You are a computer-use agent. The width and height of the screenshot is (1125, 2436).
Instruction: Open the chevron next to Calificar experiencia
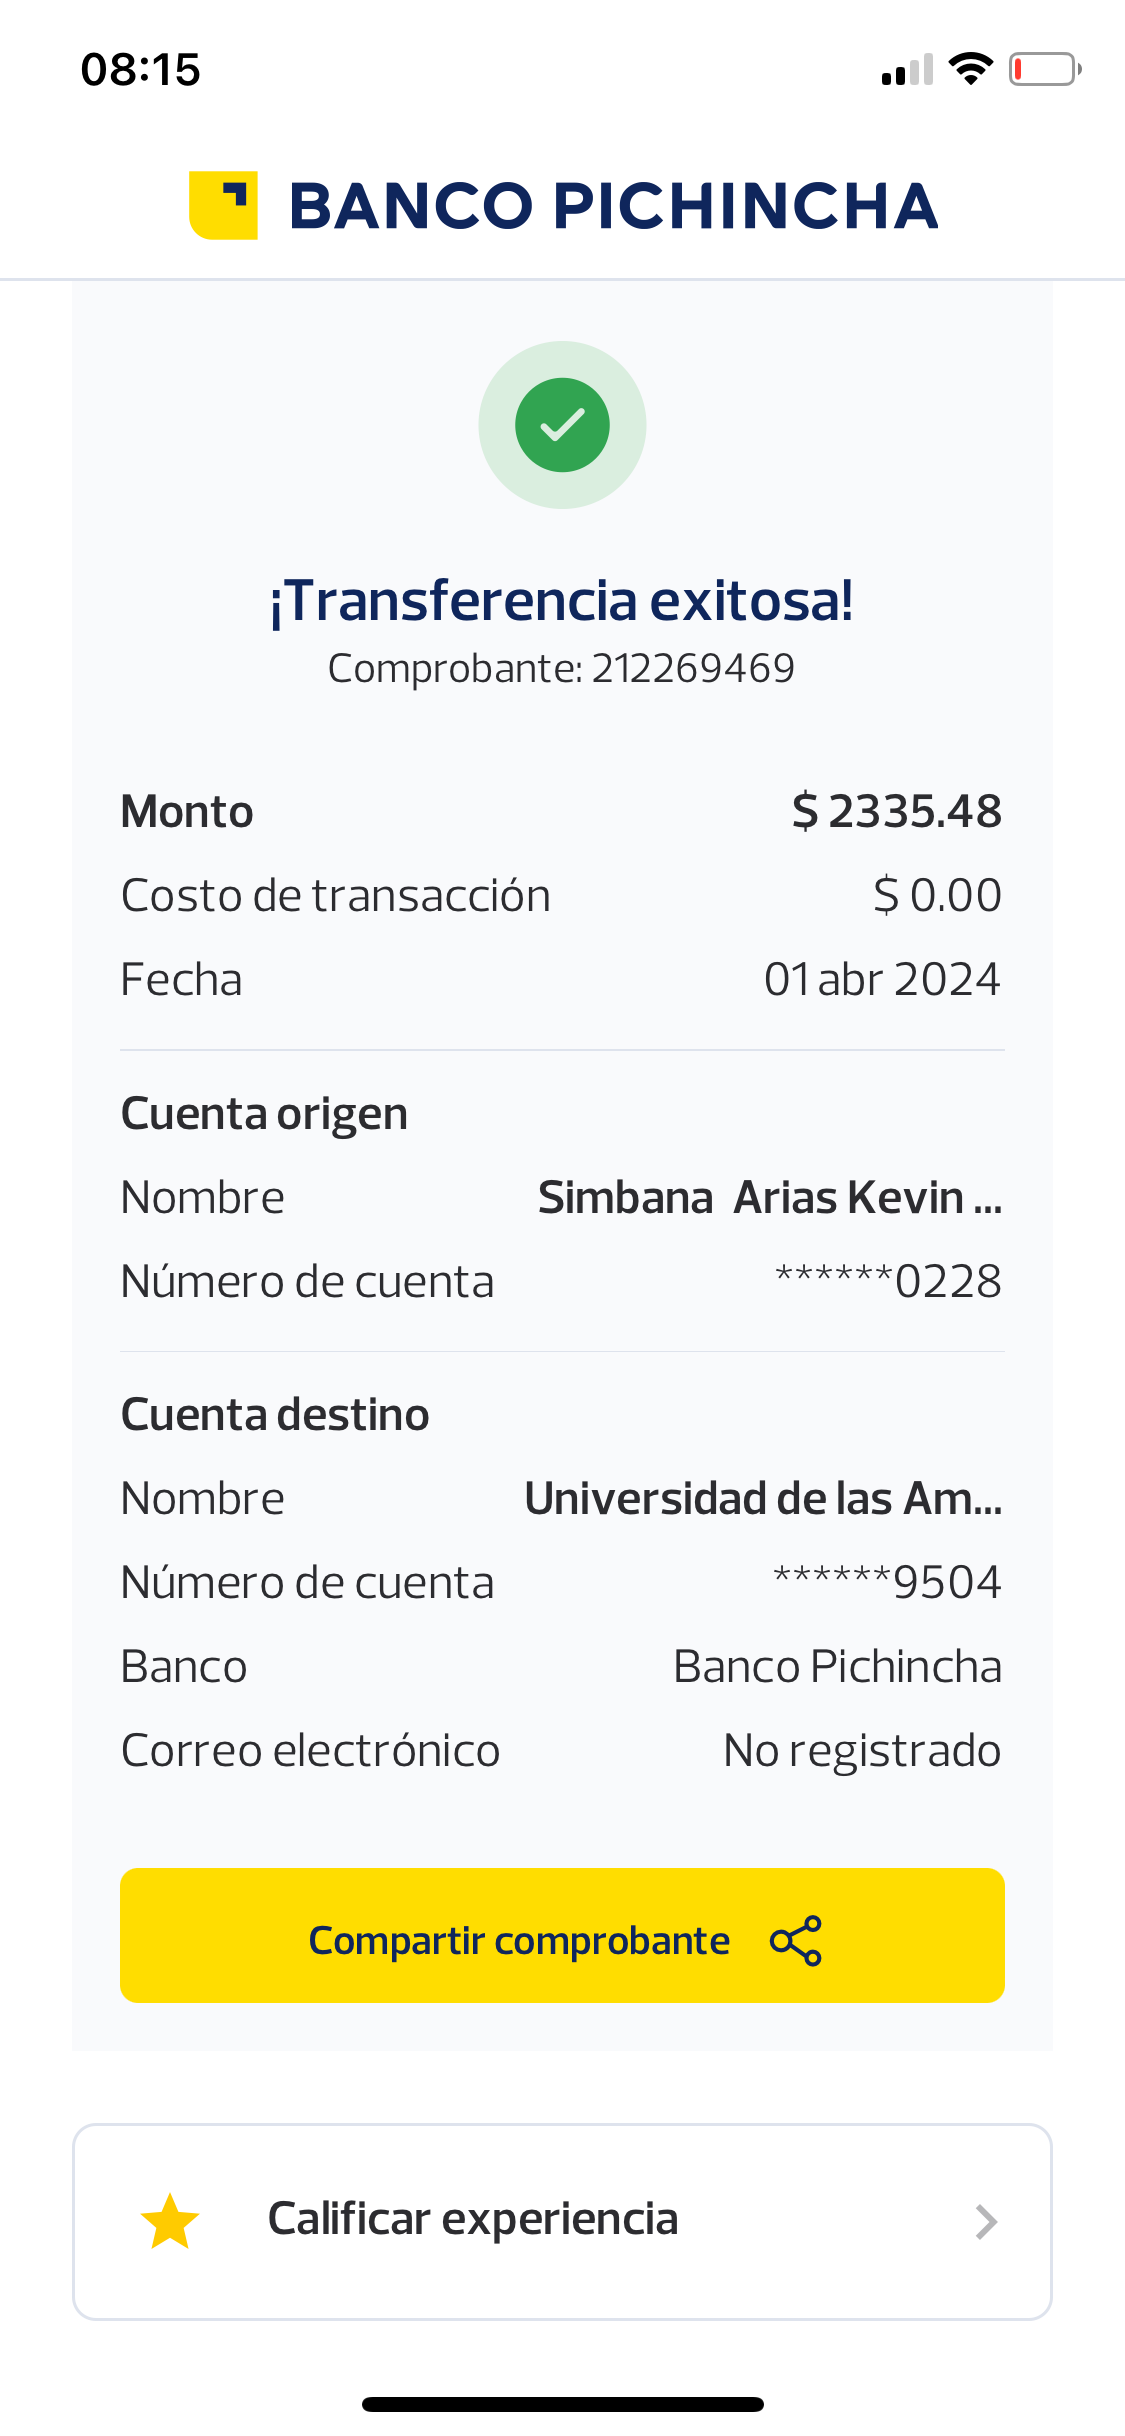[986, 2221]
